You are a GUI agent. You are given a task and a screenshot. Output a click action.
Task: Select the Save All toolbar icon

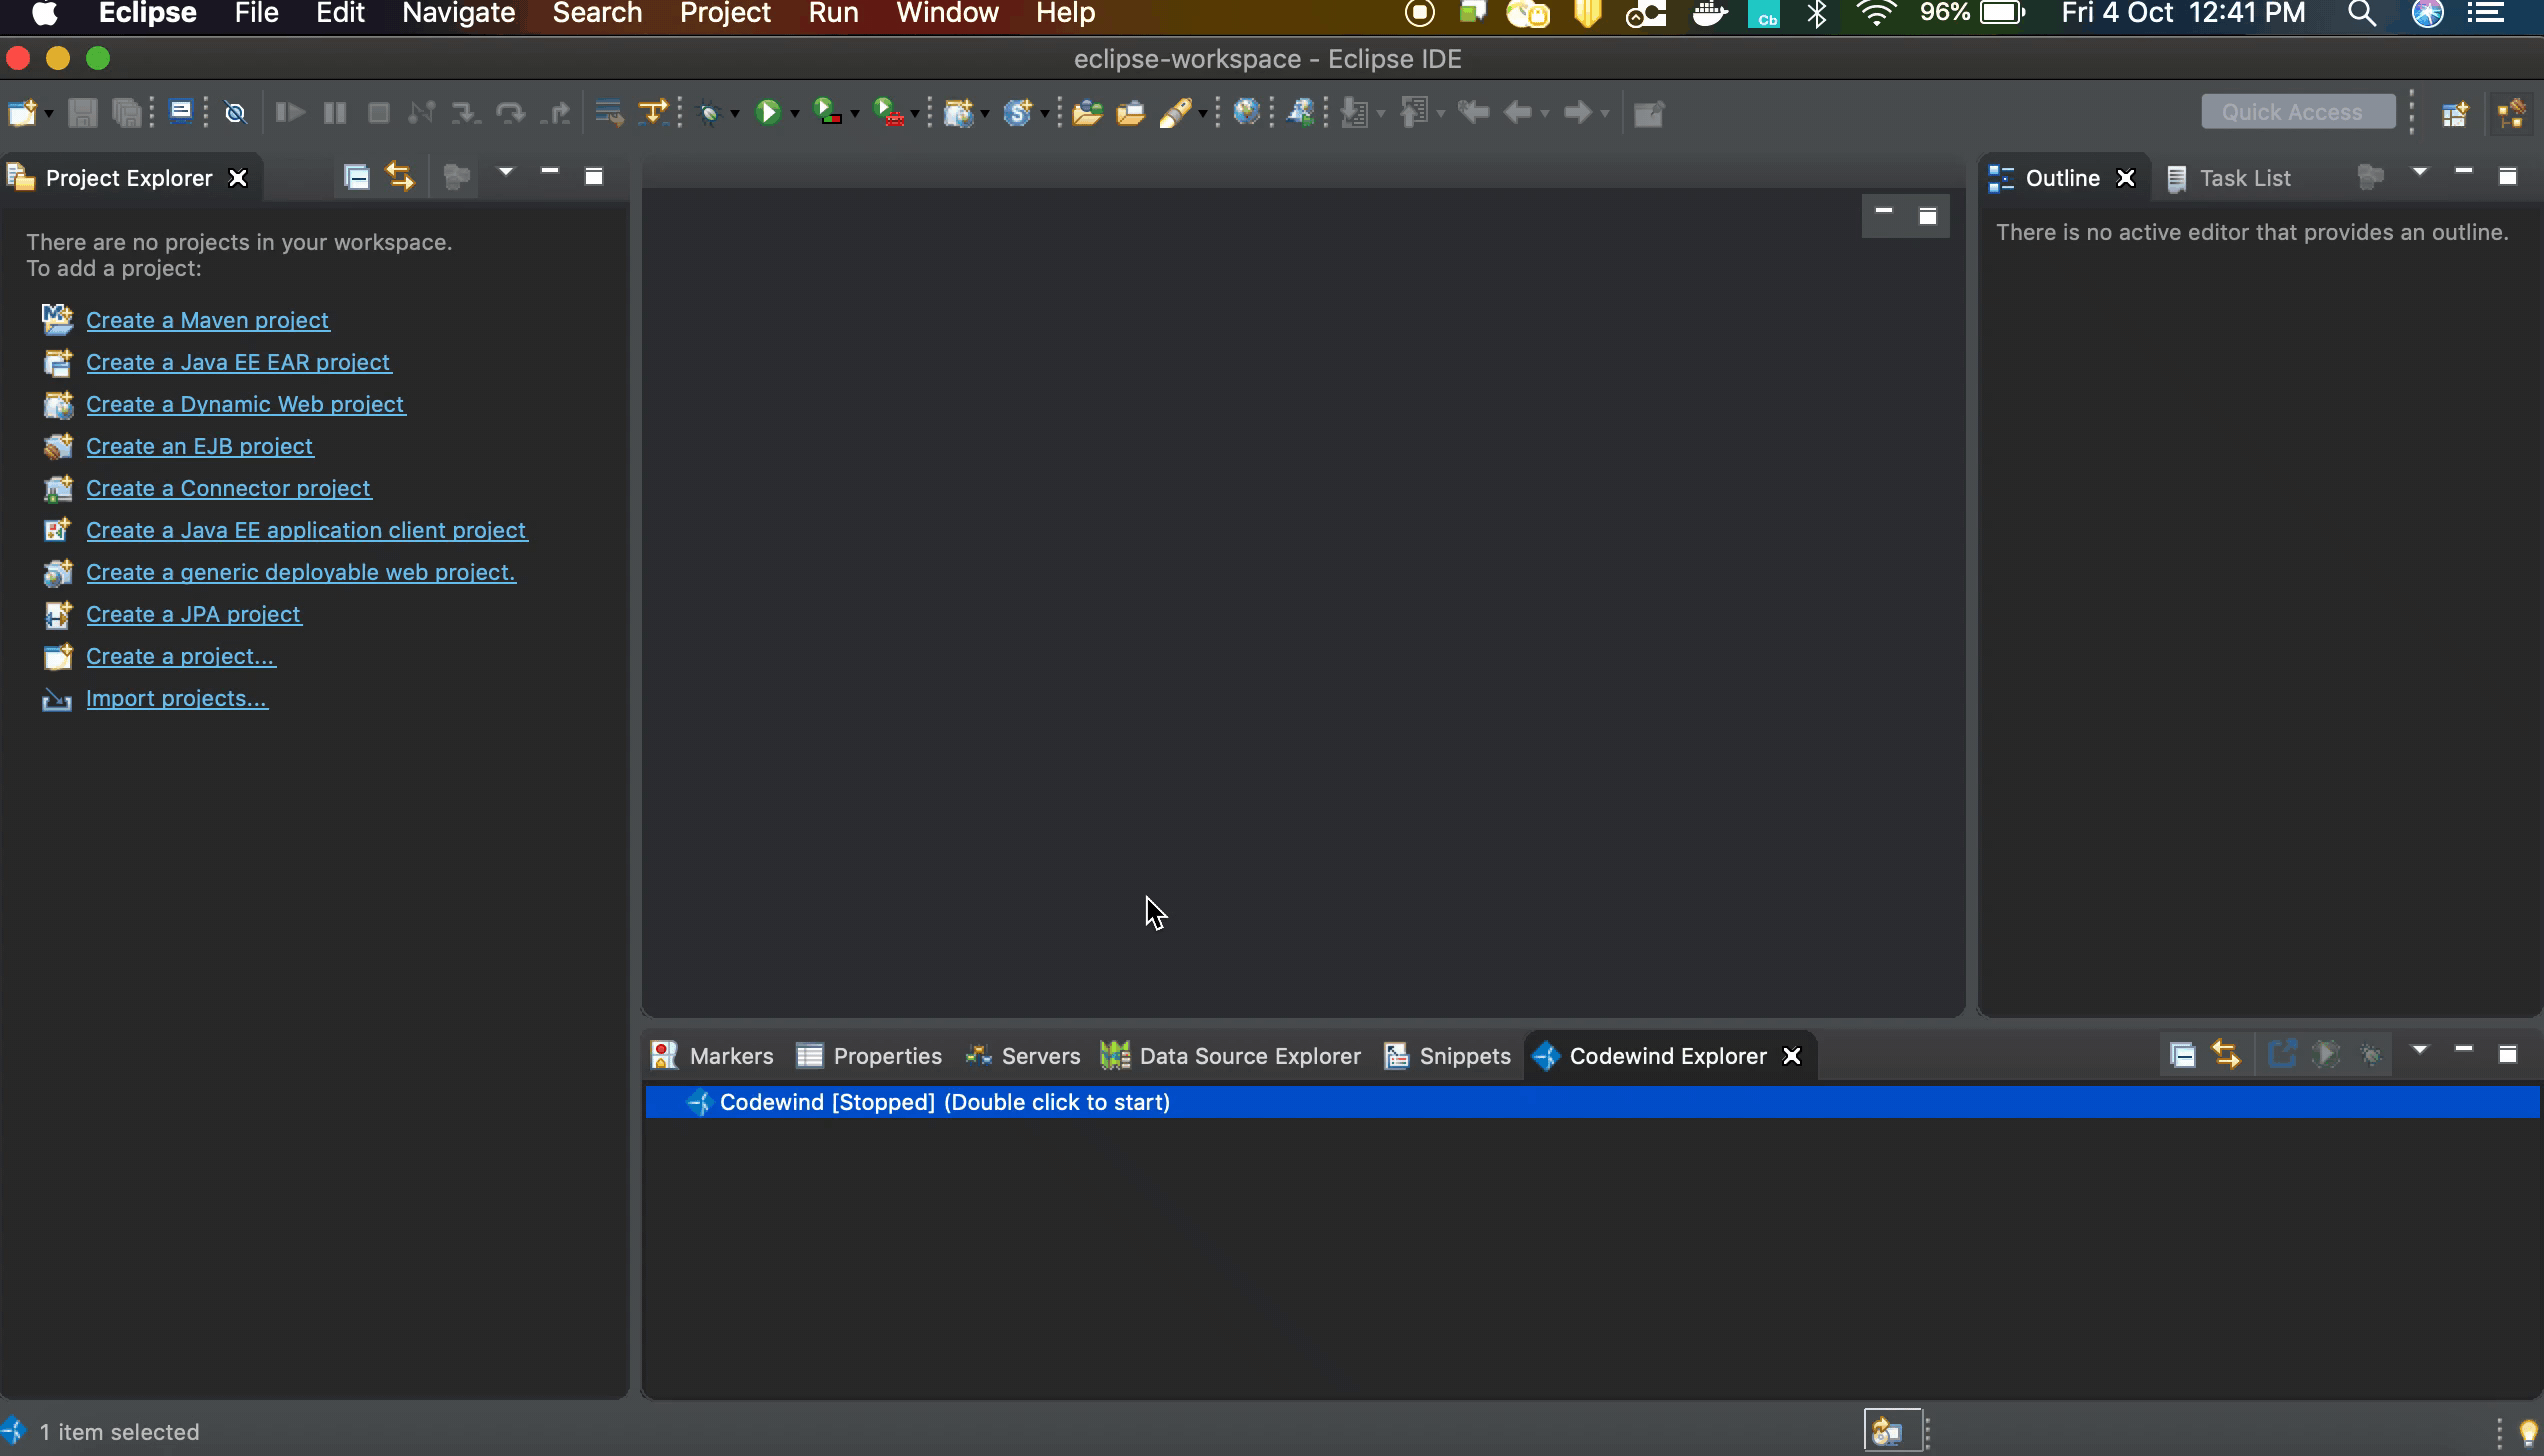[x=127, y=112]
